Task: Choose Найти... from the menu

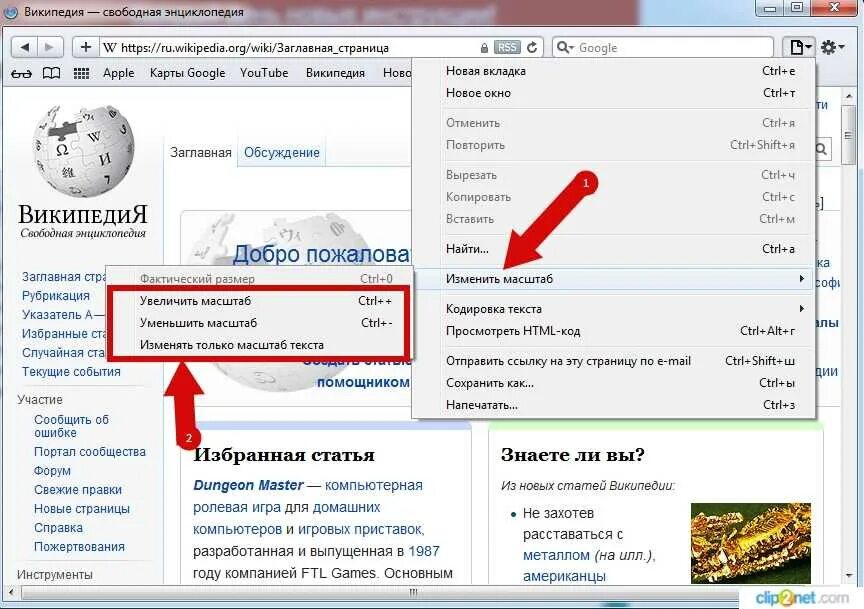Action: 614,249
